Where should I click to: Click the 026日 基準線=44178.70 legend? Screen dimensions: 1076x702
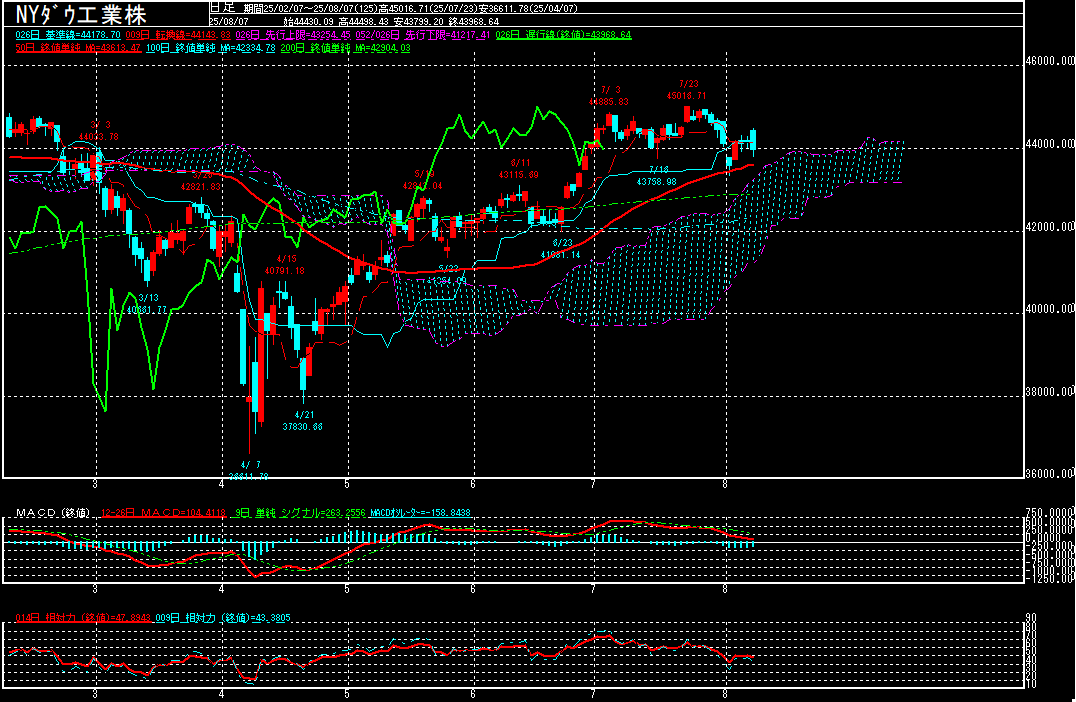point(68,34)
